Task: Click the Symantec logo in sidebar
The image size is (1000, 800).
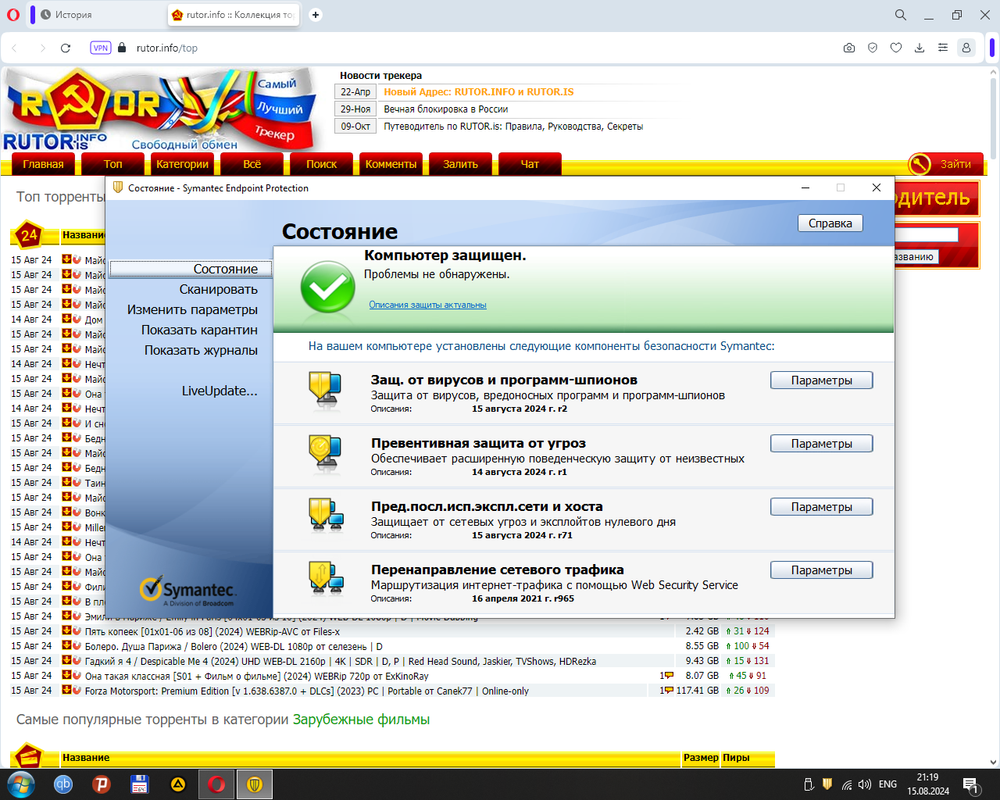Action: [x=188, y=591]
